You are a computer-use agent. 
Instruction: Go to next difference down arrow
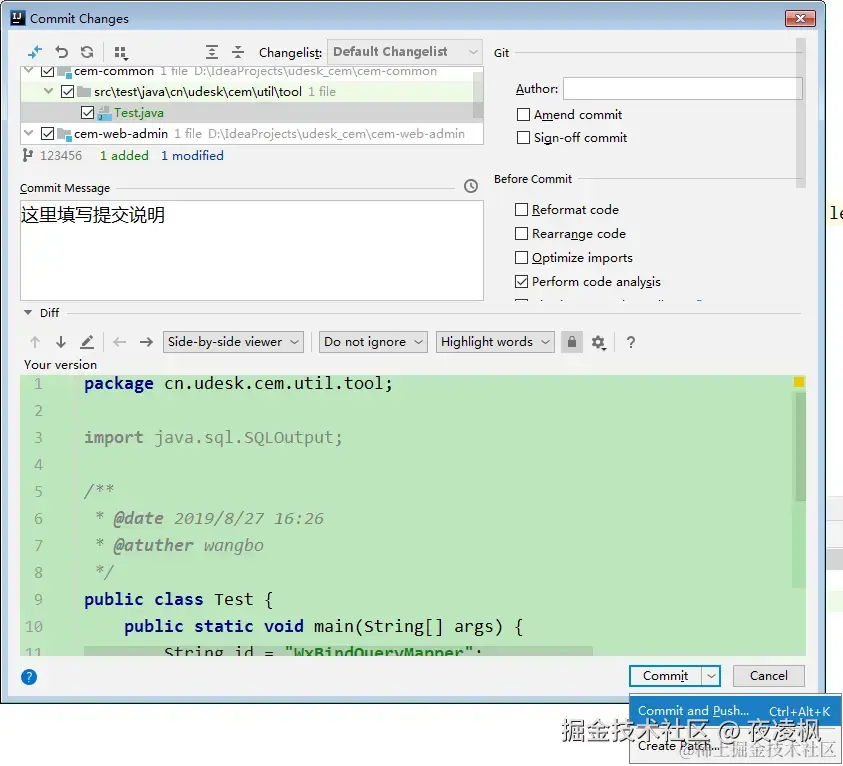tap(61, 342)
